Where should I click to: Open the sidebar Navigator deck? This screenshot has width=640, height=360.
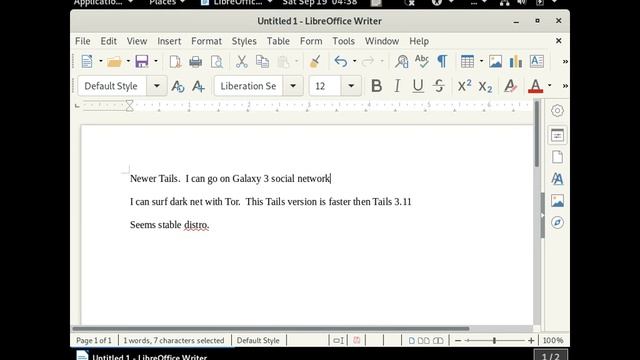(x=557, y=222)
